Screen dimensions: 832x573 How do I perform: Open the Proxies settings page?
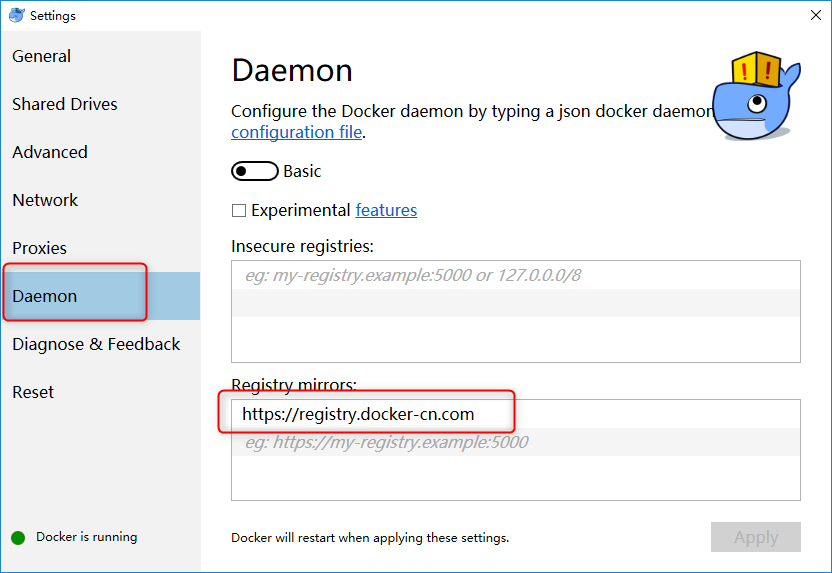pos(39,248)
